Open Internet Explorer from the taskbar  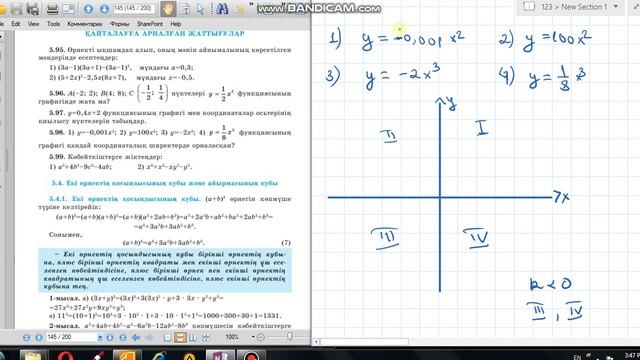pyautogui.click(x=158, y=355)
